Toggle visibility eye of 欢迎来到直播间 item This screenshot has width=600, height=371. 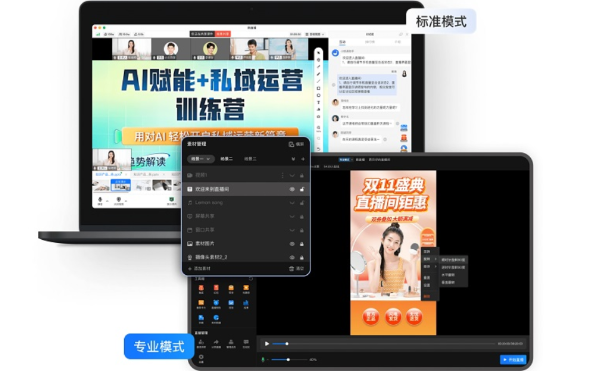click(x=292, y=189)
